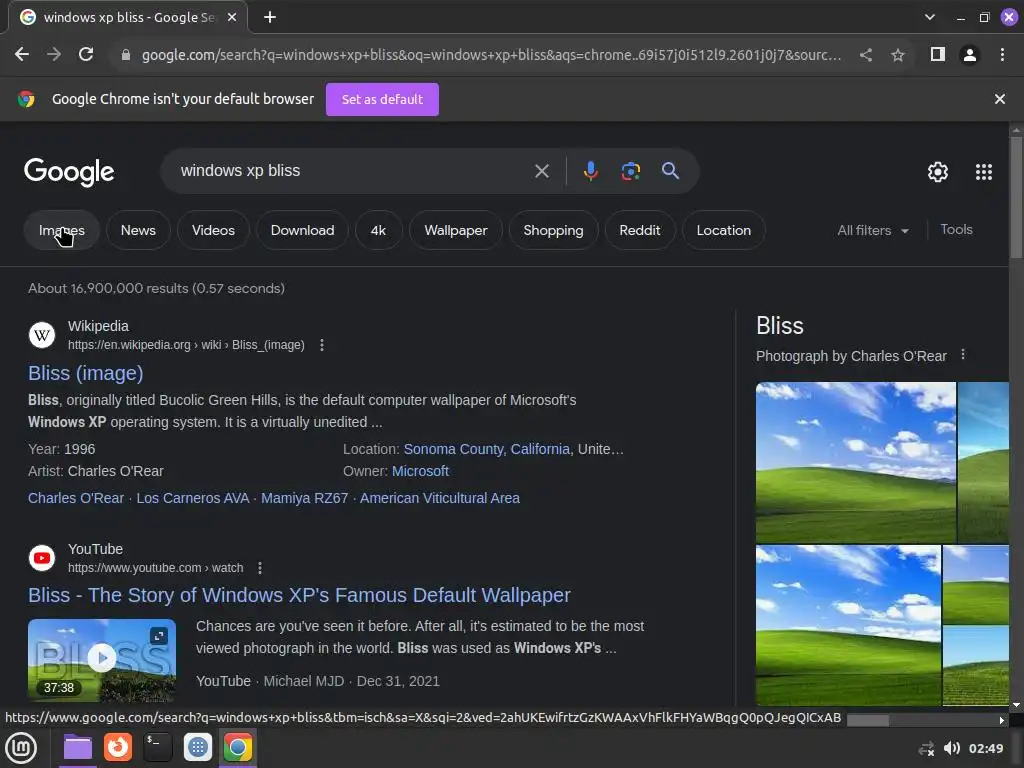Viewport: 1024px width, 768px height.
Task: Open the search Tools options
Action: click(x=956, y=230)
